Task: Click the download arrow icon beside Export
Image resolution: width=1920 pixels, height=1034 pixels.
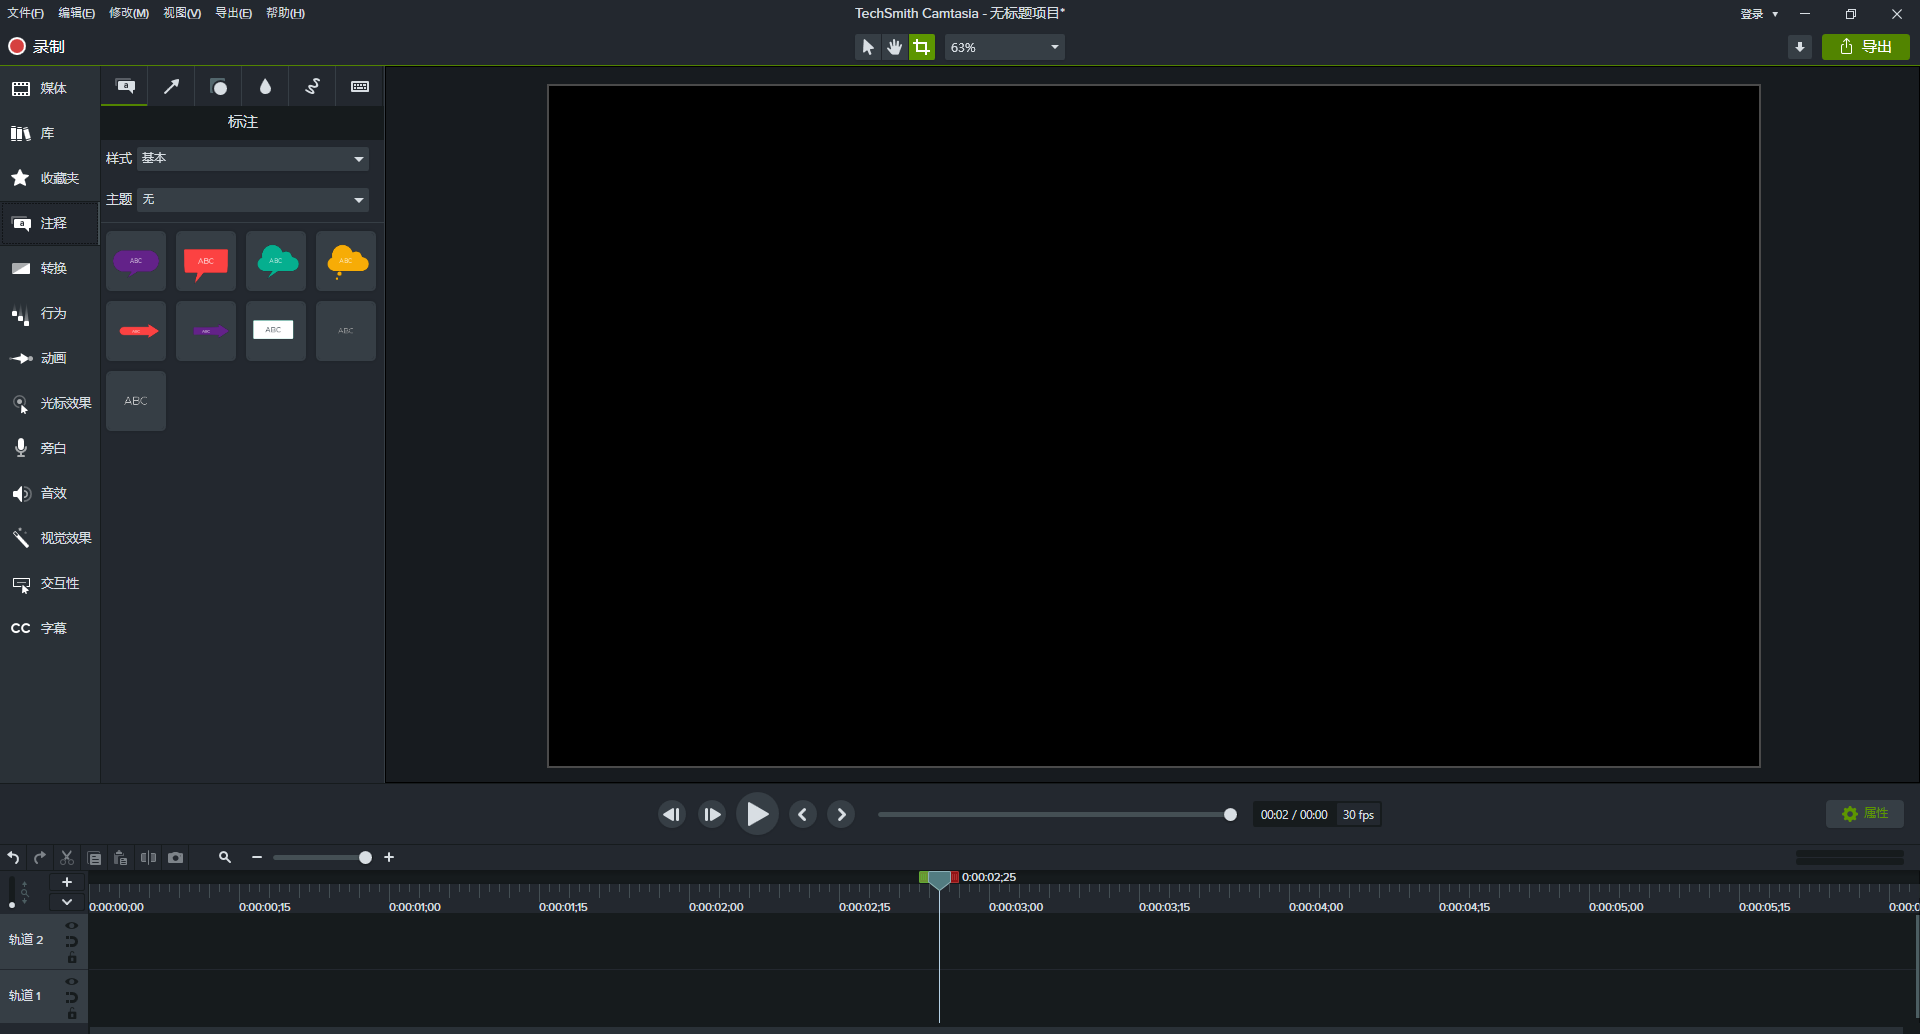Action: click(x=1800, y=47)
